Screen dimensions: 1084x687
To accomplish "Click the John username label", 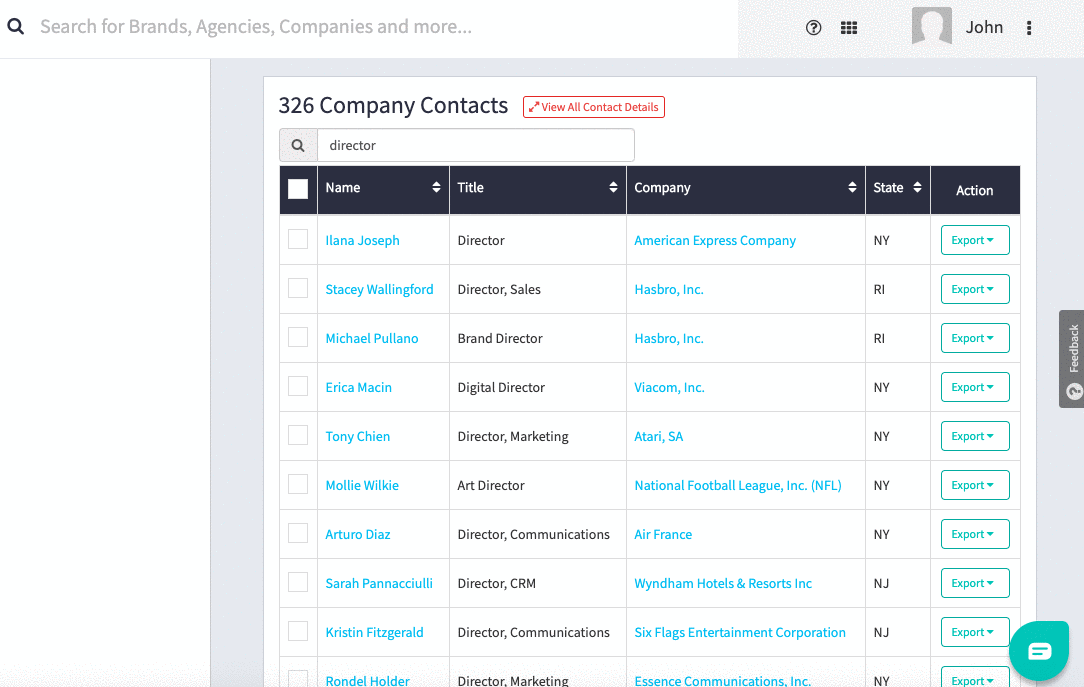I will pyautogui.click(x=984, y=27).
